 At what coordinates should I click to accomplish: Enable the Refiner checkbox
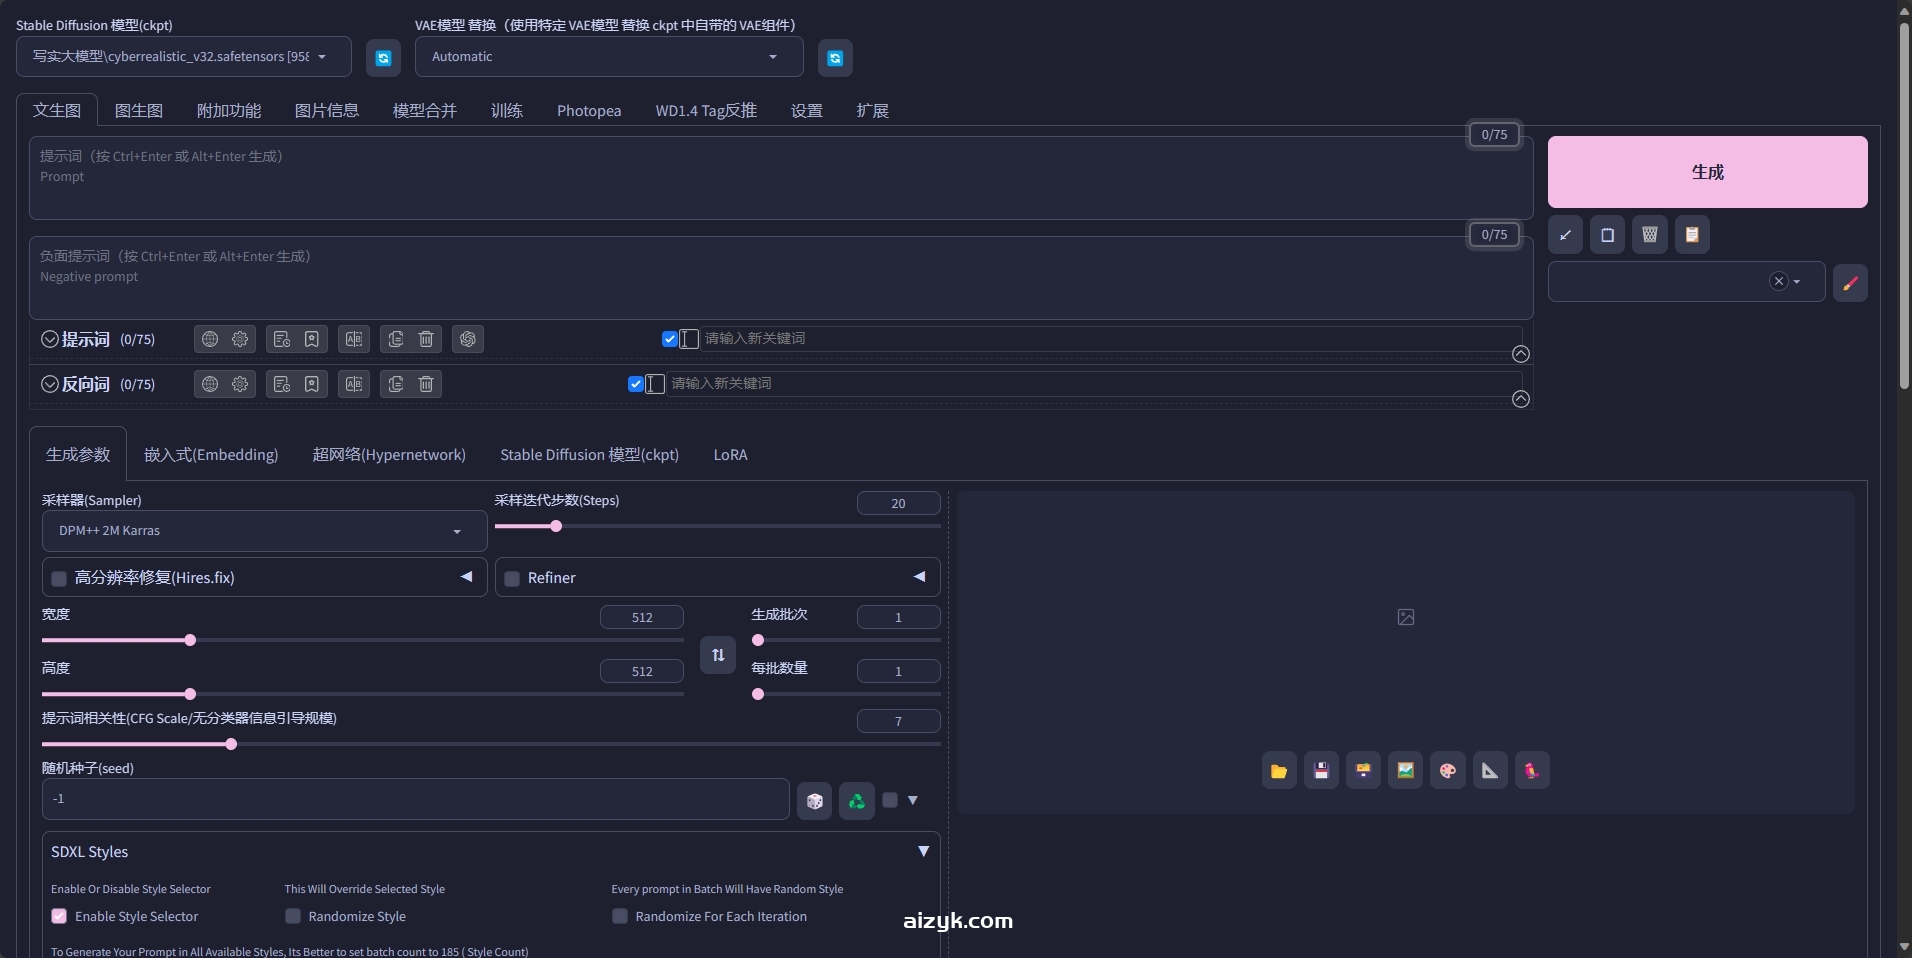click(x=511, y=578)
